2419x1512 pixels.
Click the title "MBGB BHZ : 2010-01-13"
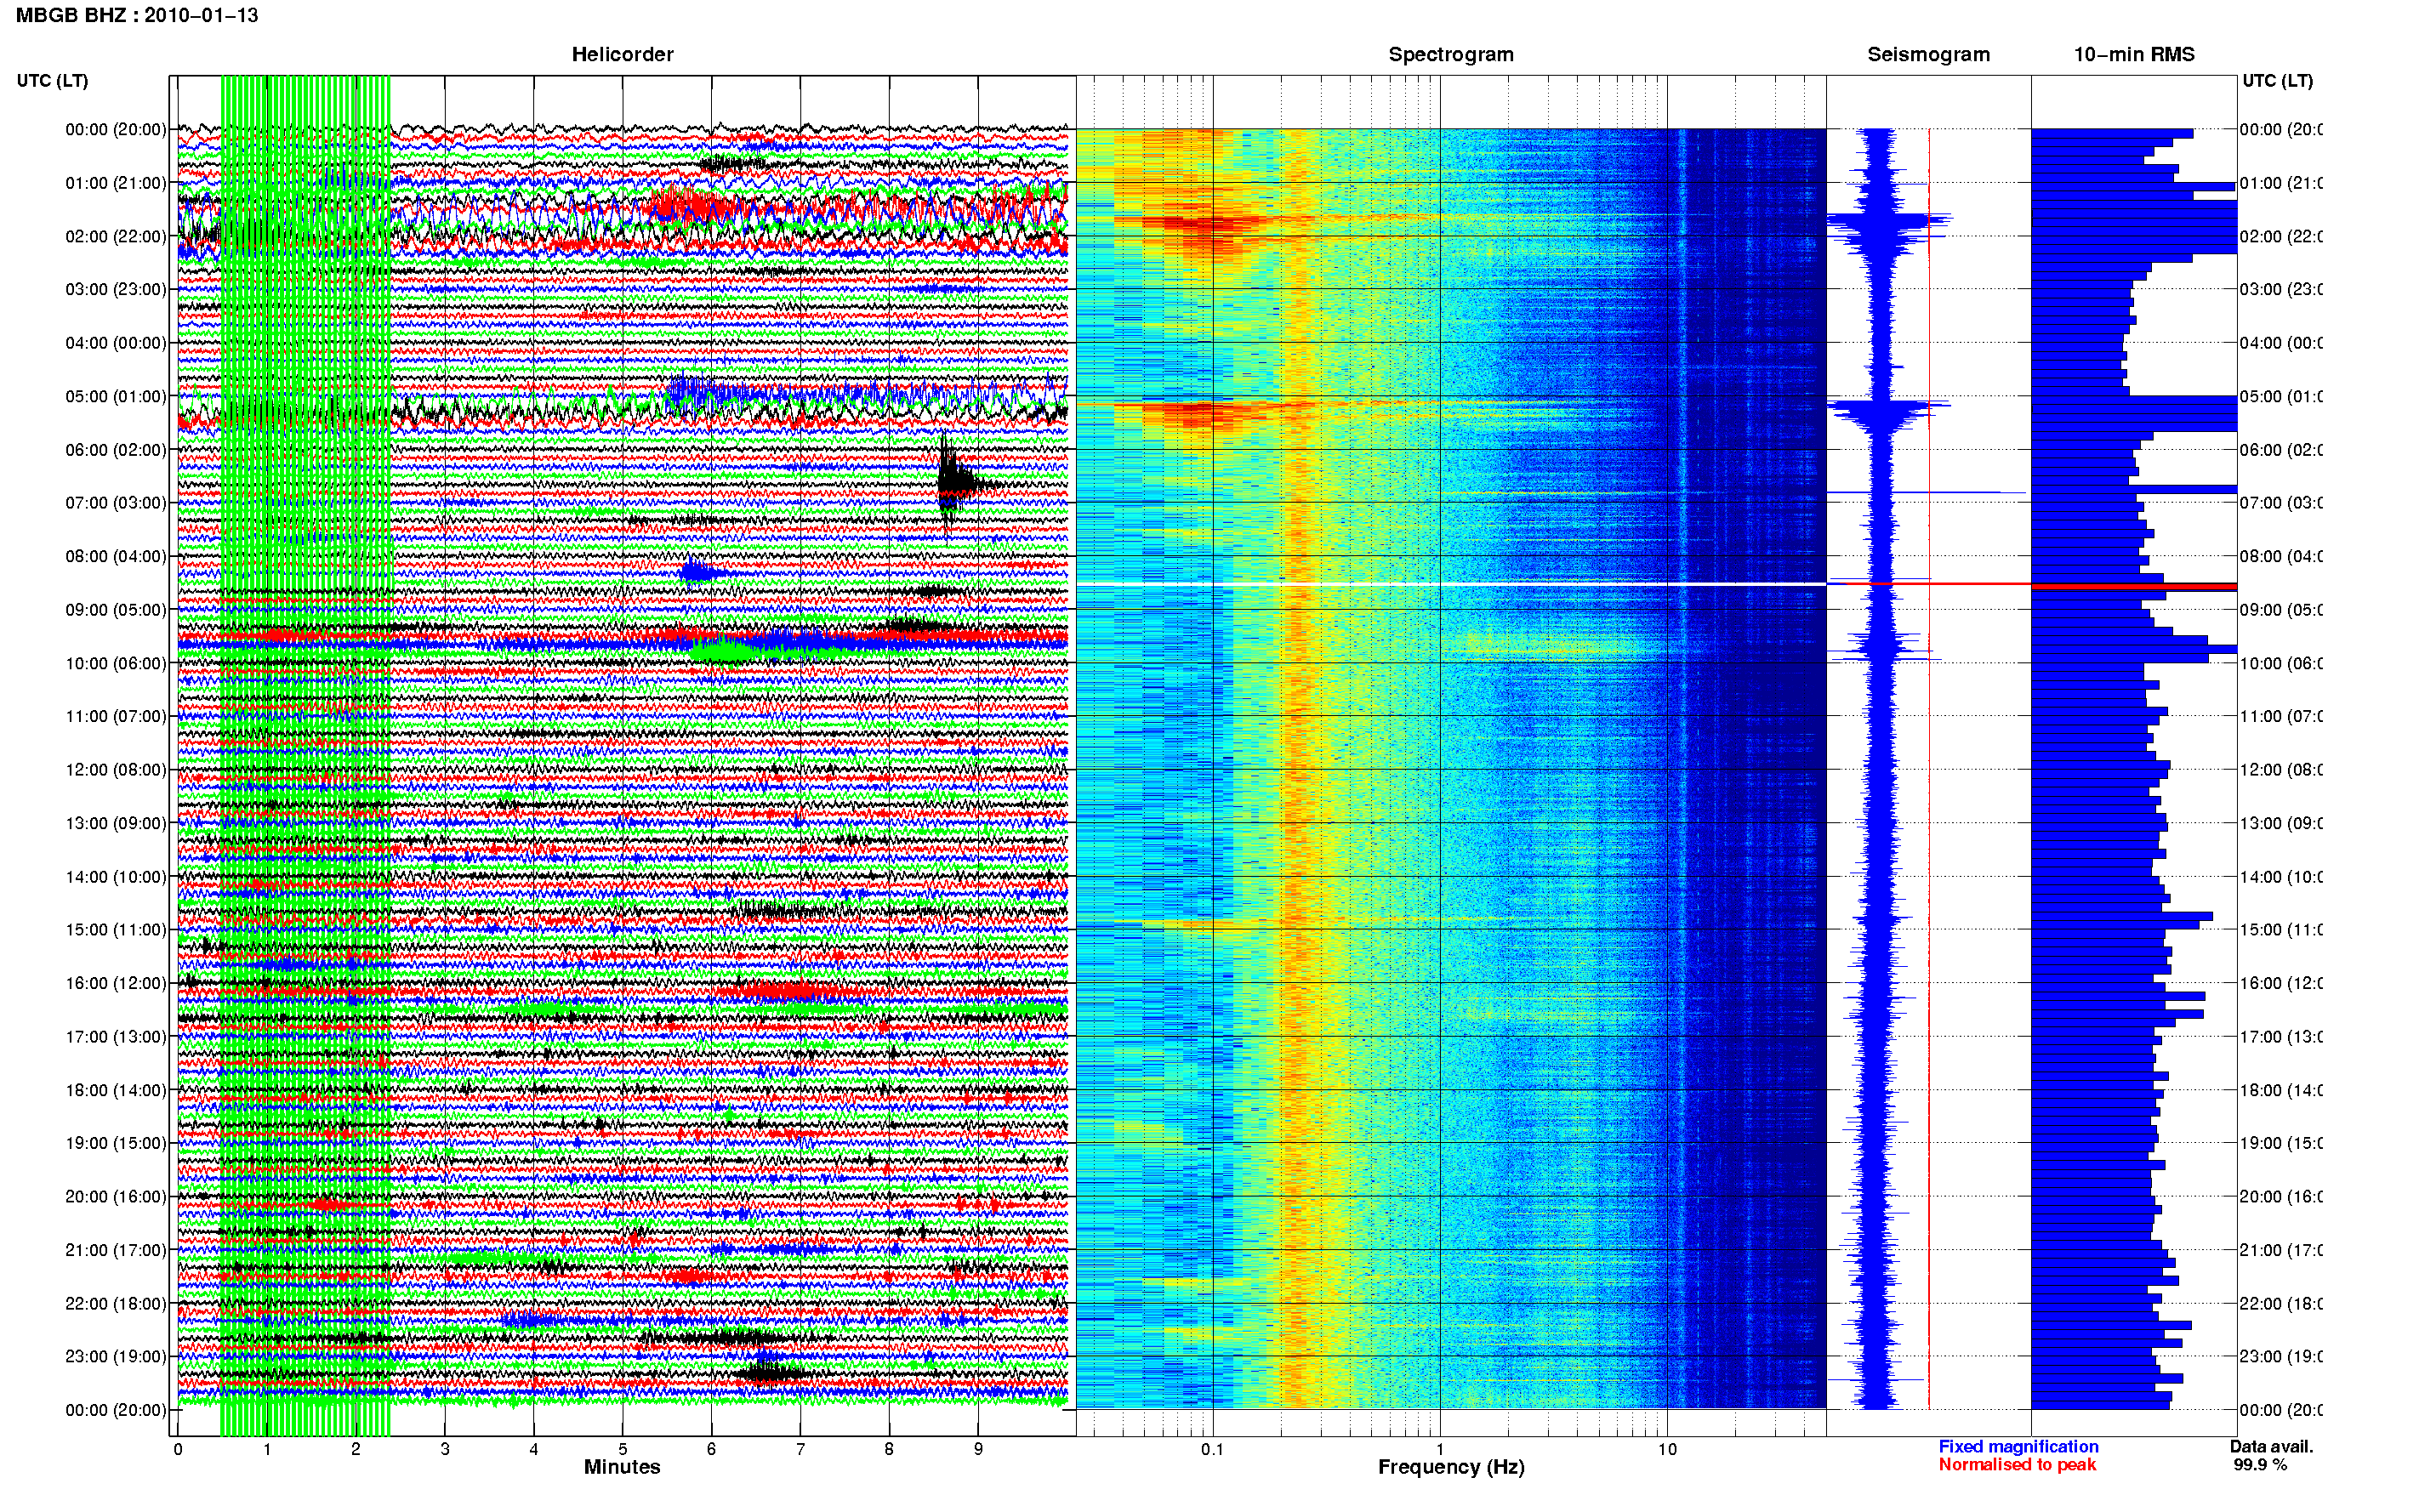(137, 15)
